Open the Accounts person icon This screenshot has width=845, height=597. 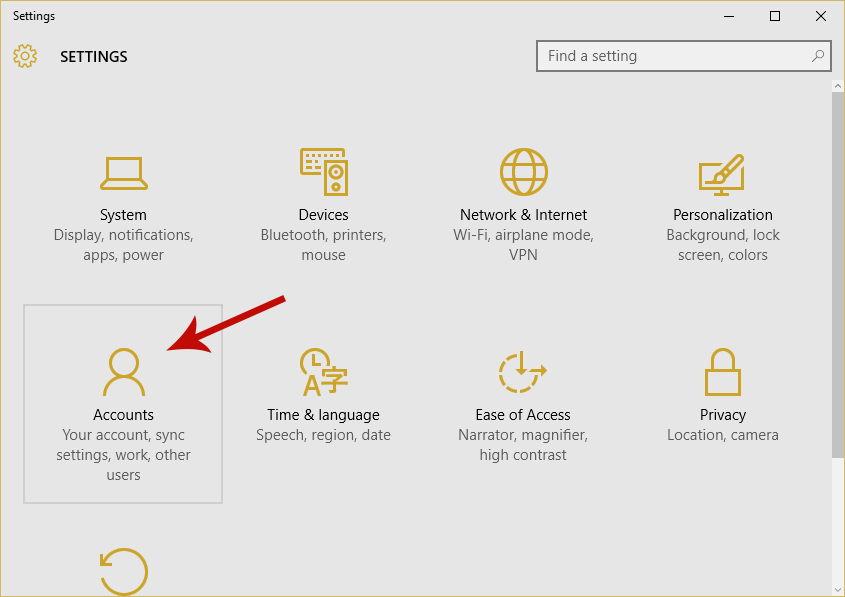tap(123, 372)
